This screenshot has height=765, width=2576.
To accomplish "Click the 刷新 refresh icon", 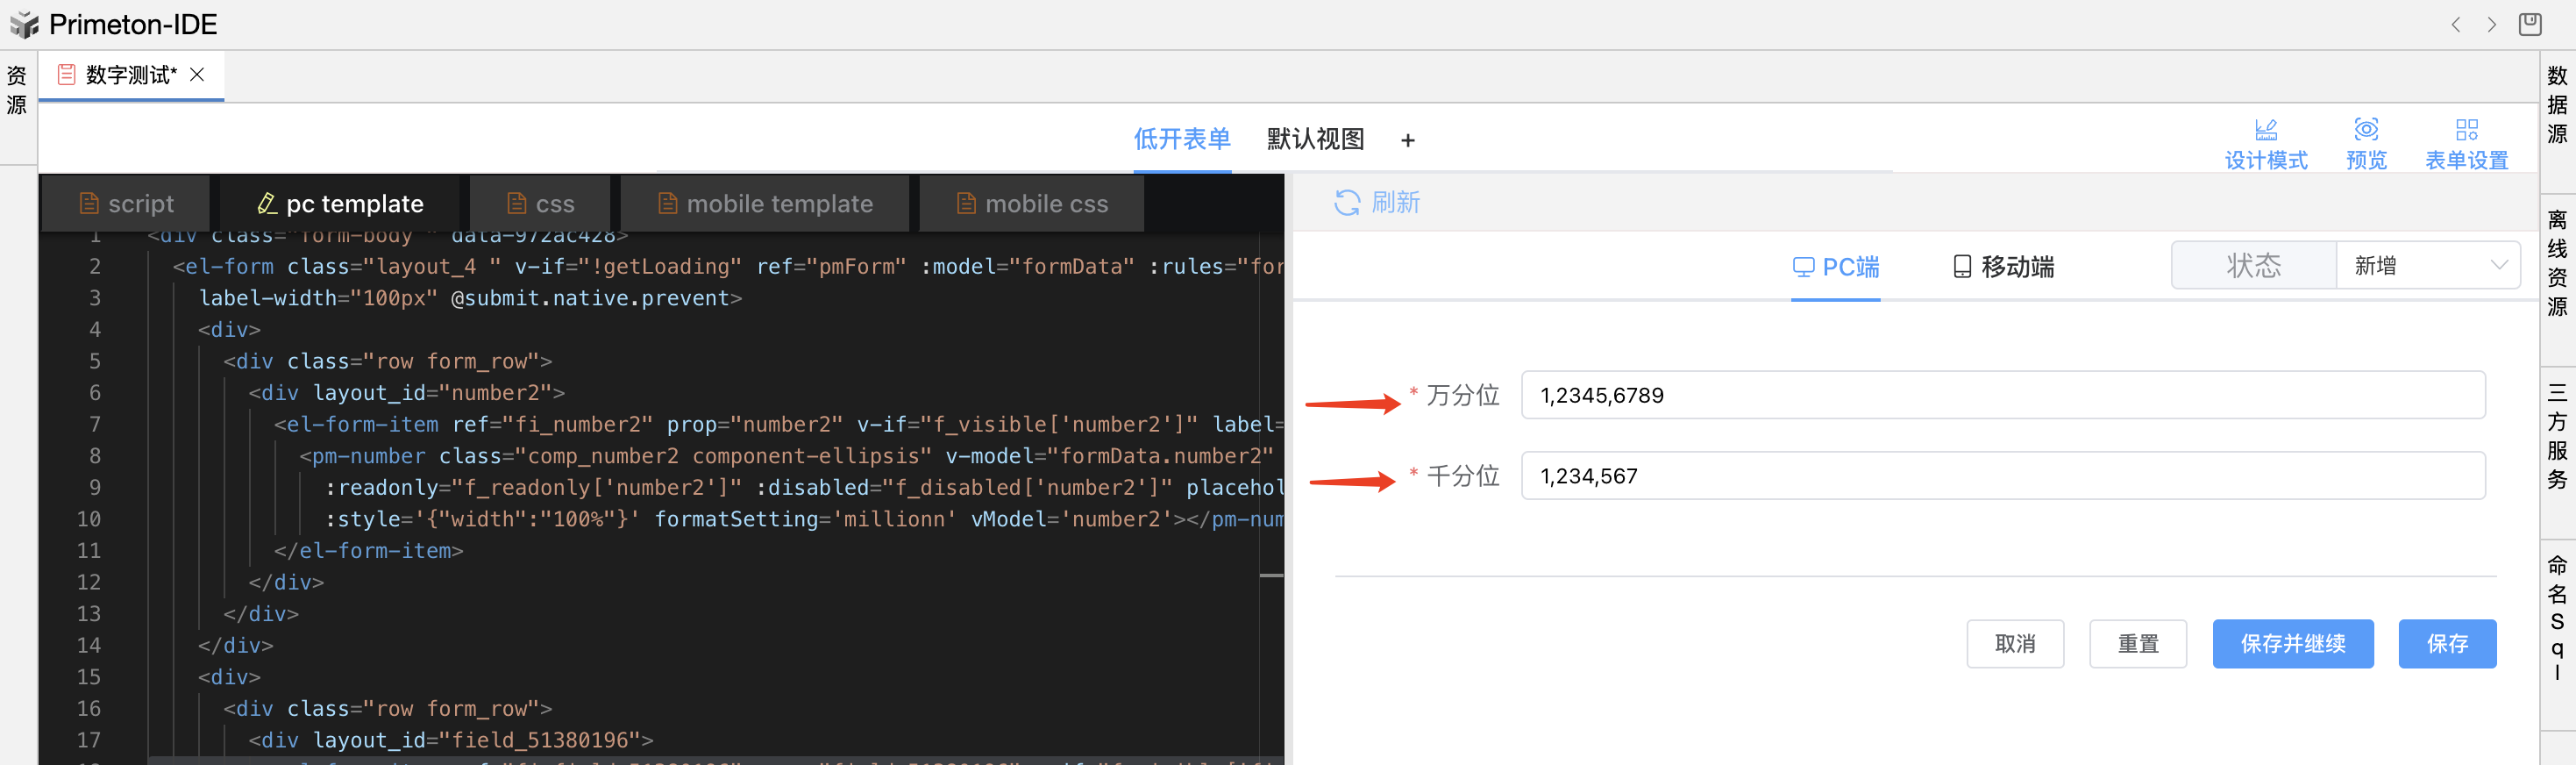I will (1347, 203).
